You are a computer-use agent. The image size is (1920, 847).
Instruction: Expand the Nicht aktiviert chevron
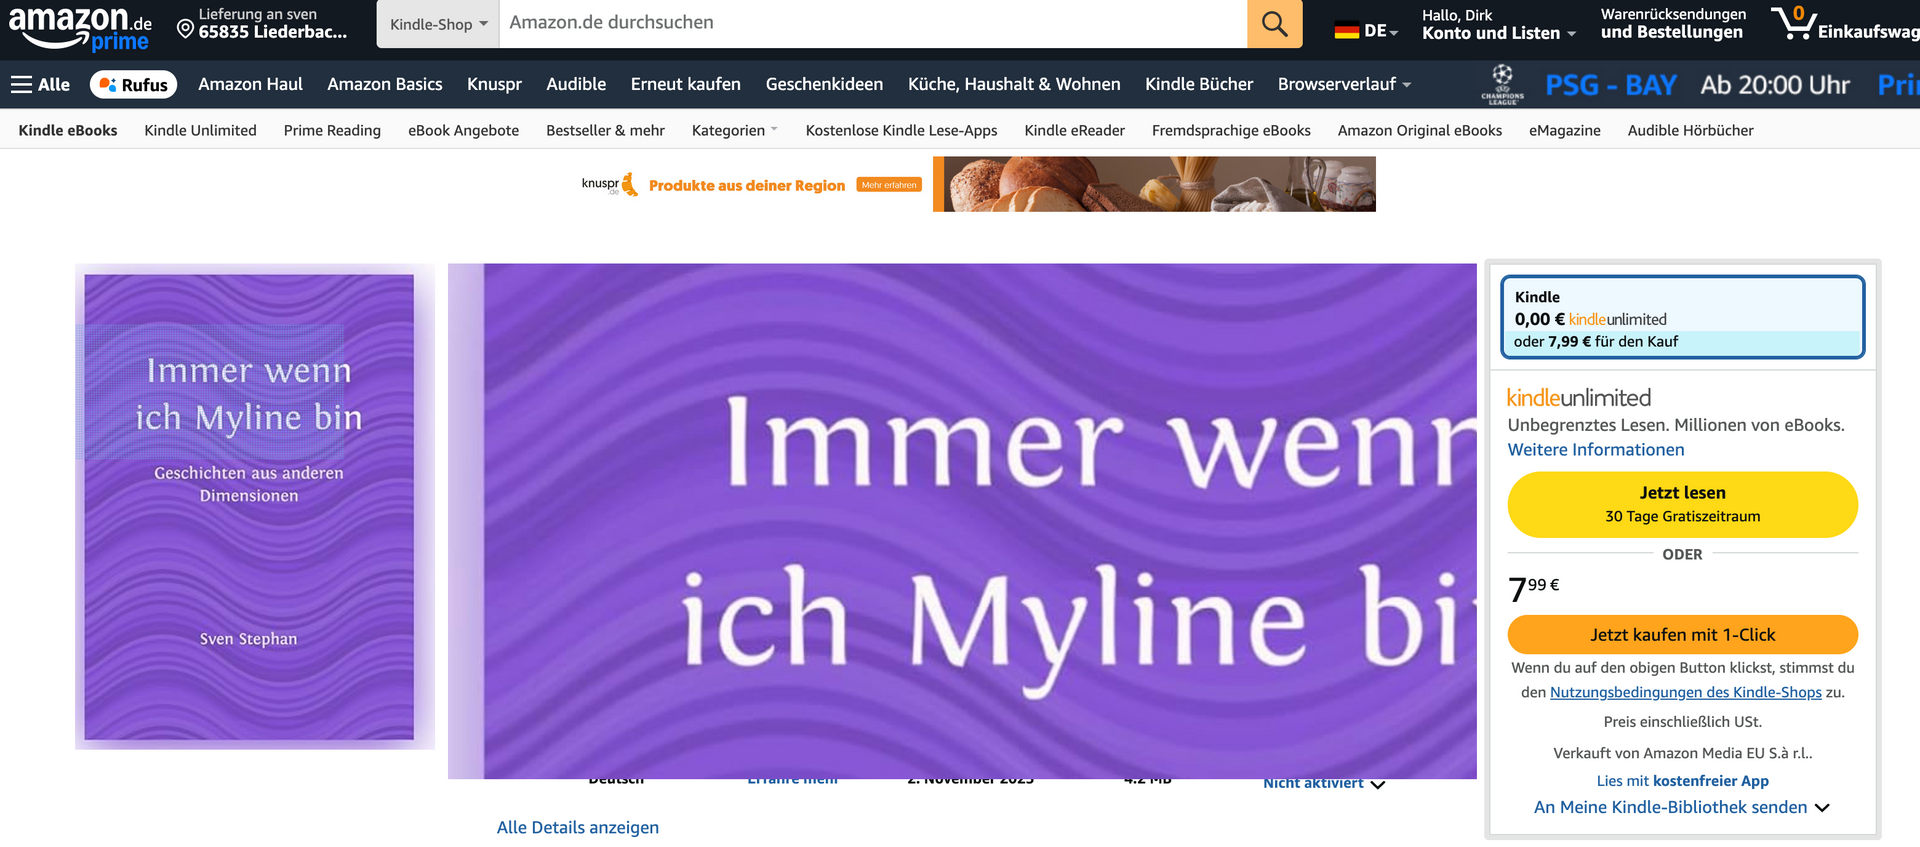[1377, 784]
